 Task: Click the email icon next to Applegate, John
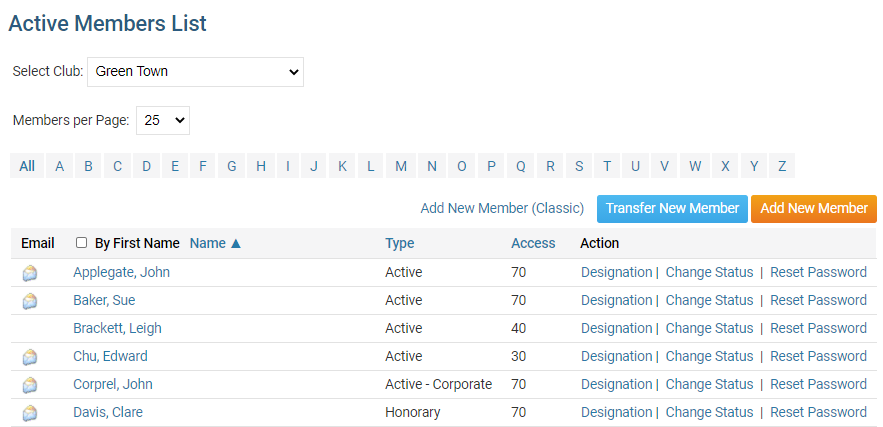[x=30, y=273]
